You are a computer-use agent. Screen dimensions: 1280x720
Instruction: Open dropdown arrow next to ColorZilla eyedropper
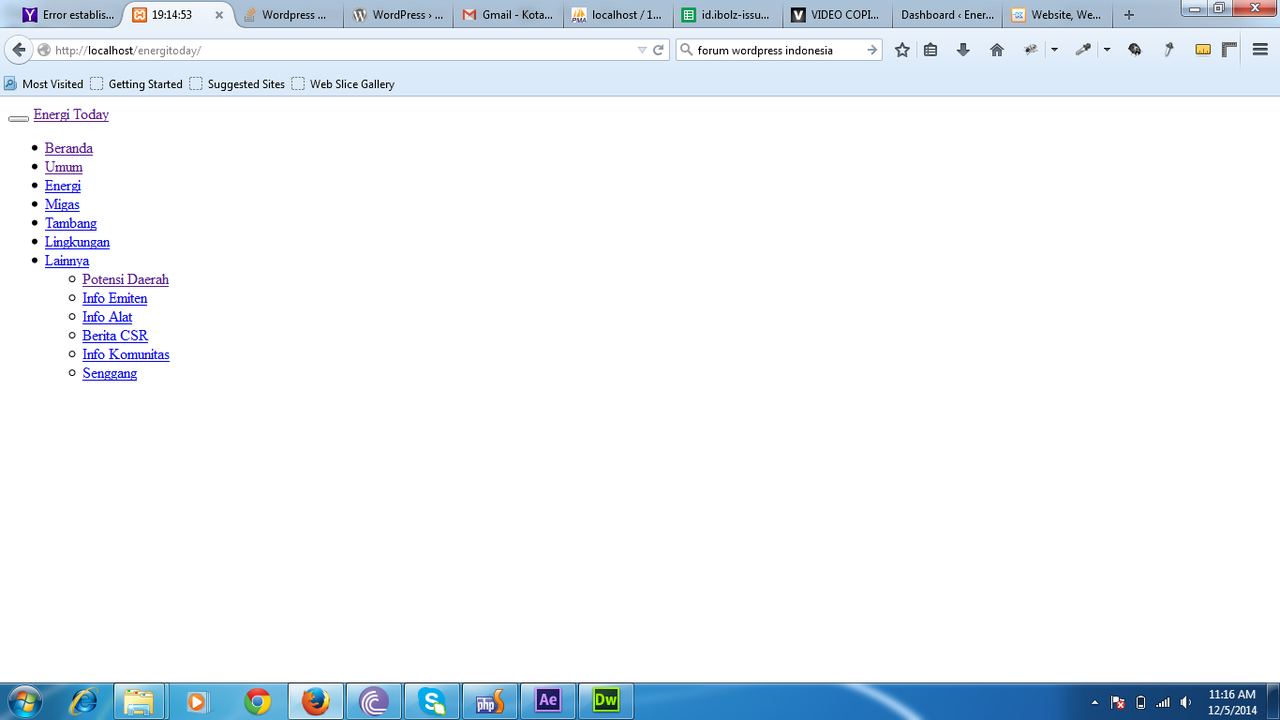(x=1106, y=50)
